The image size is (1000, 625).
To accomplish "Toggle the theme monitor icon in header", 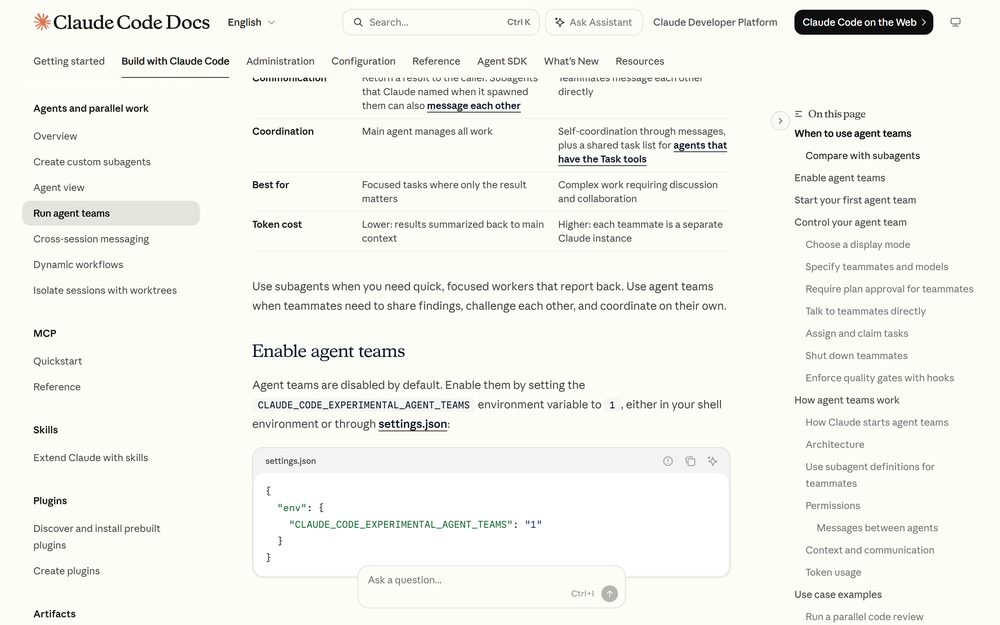I will point(955,22).
